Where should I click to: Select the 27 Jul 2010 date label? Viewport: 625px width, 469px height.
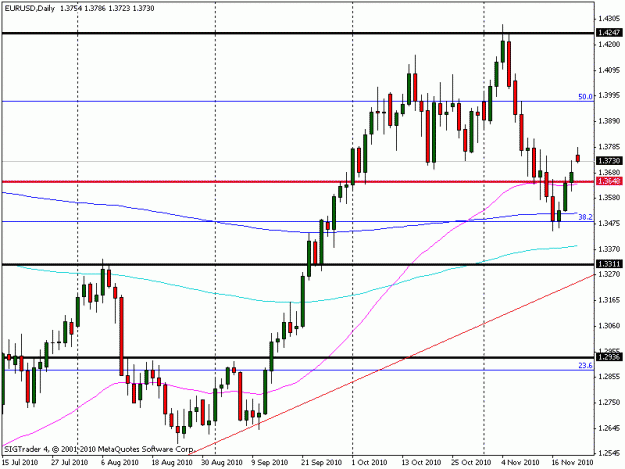[x=69, y=463]
